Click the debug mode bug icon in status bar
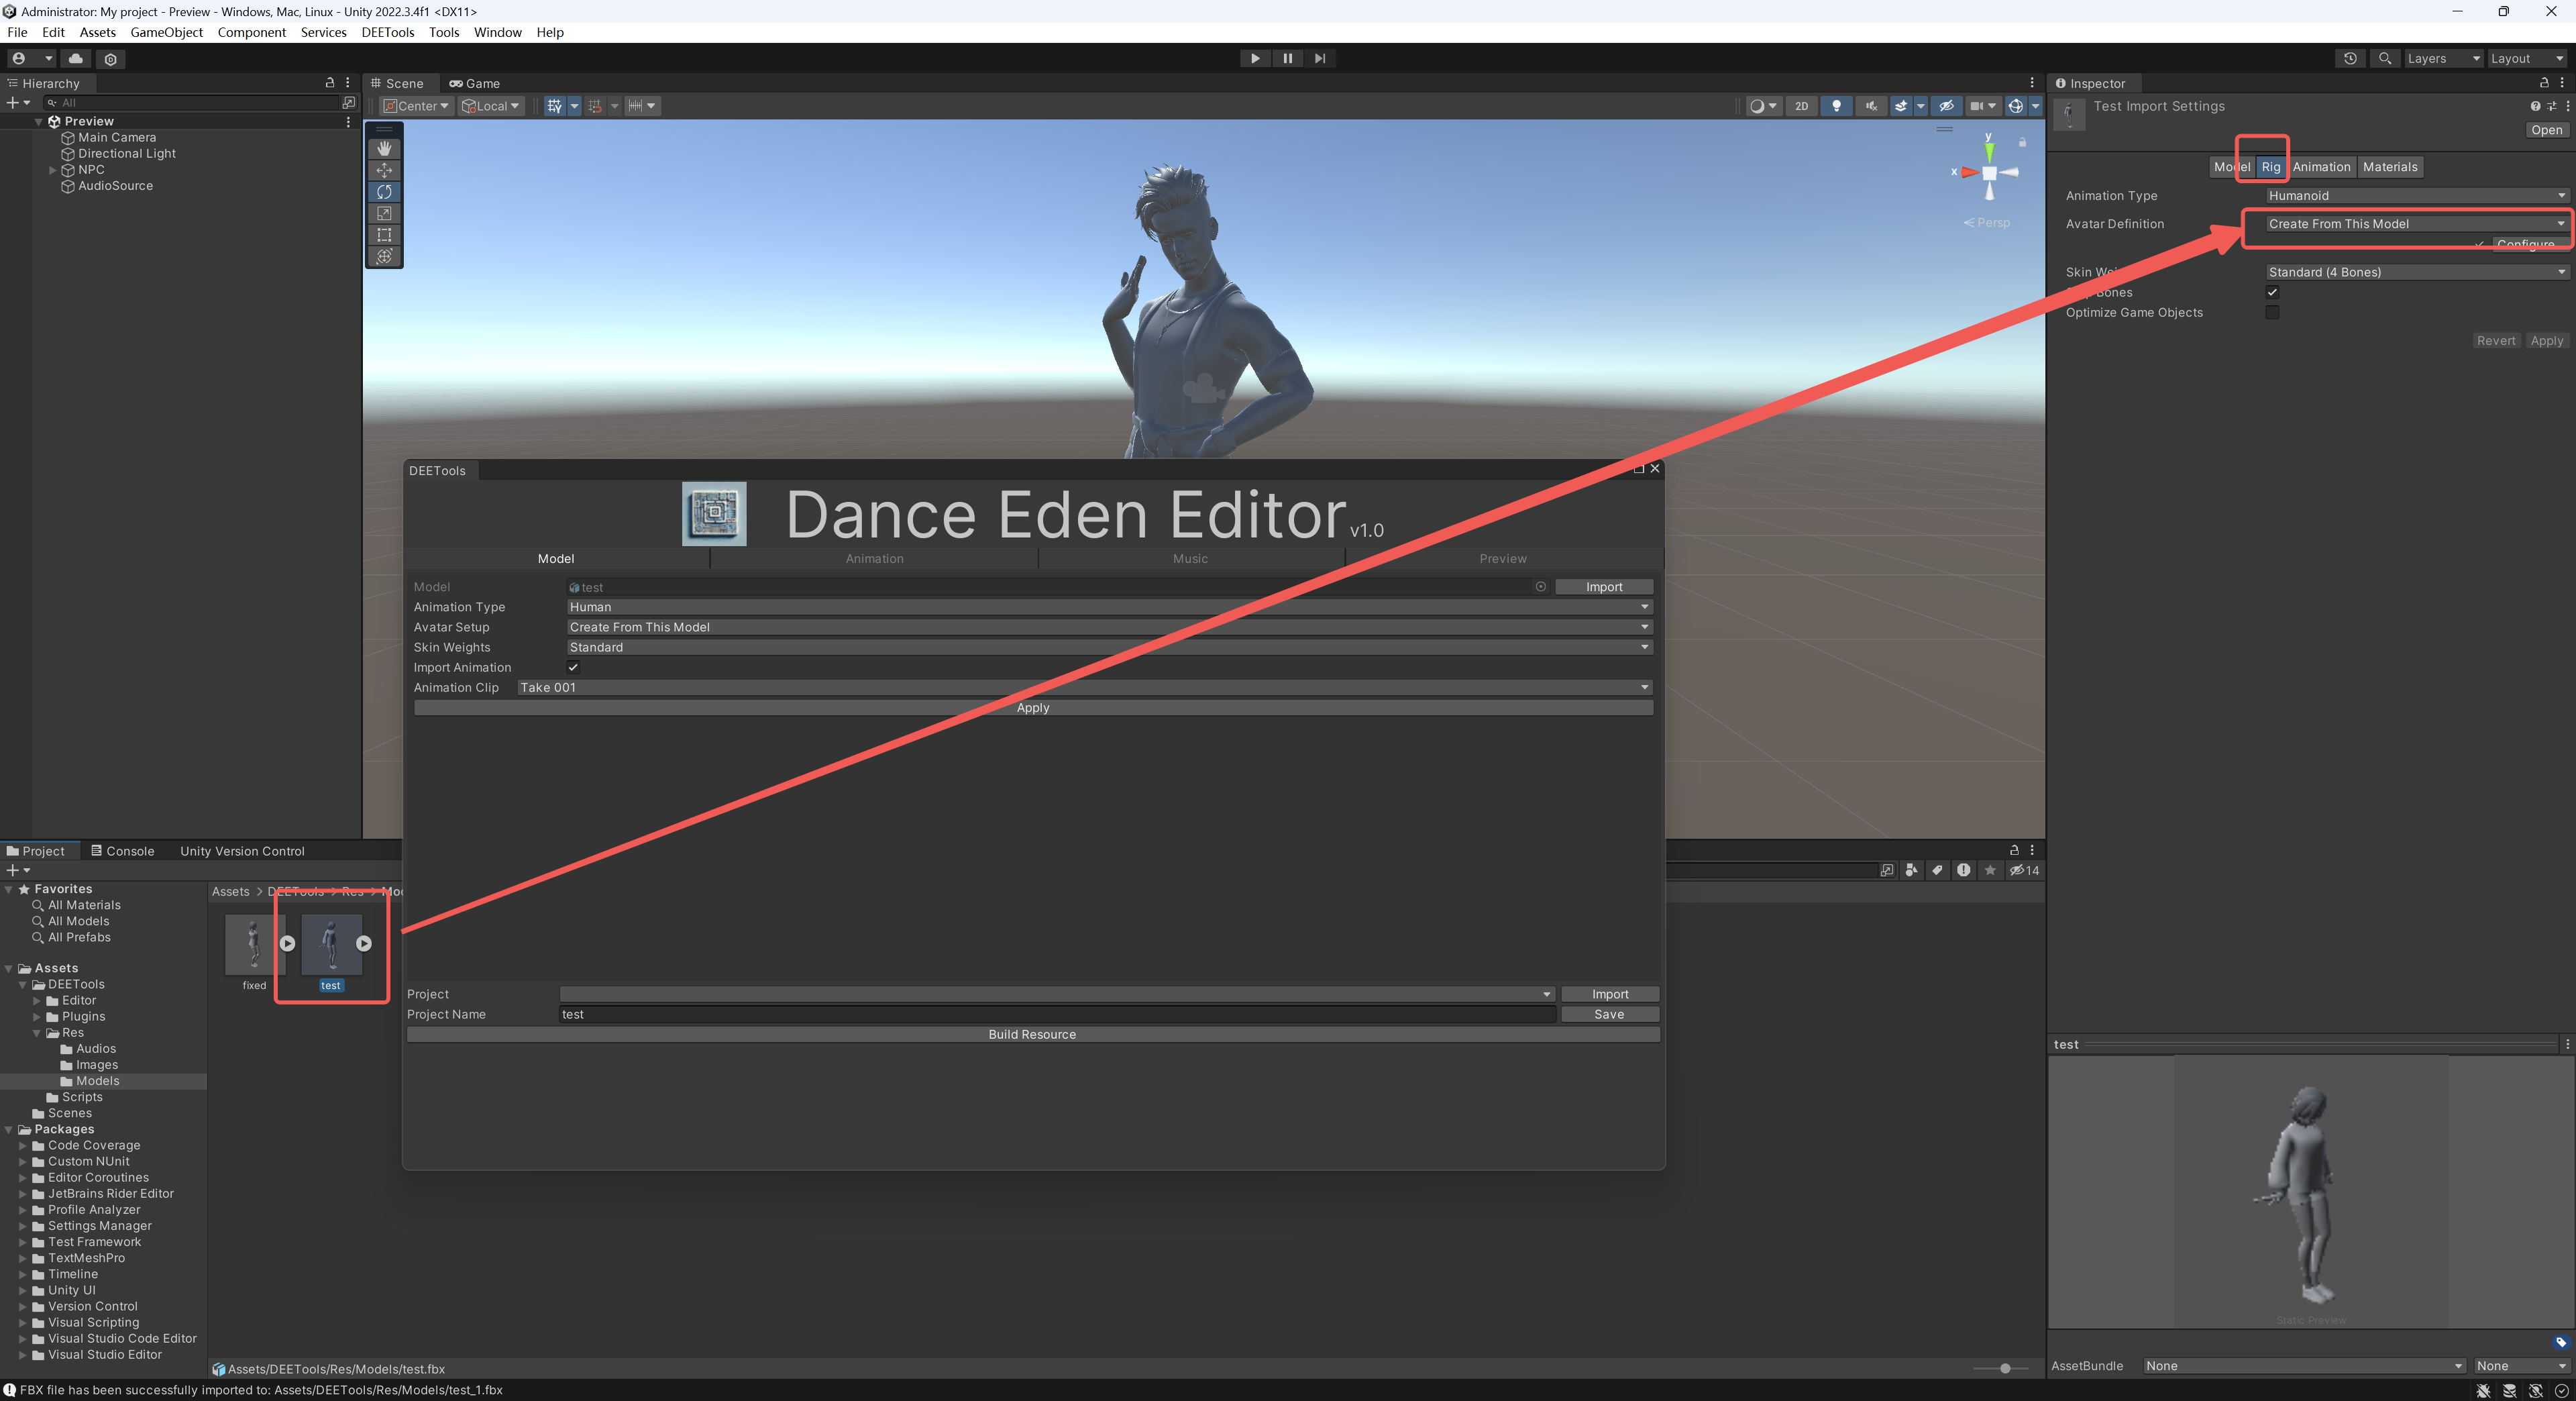Viewport: 2576px width, 1401px height. [x=2483, y=1391]
